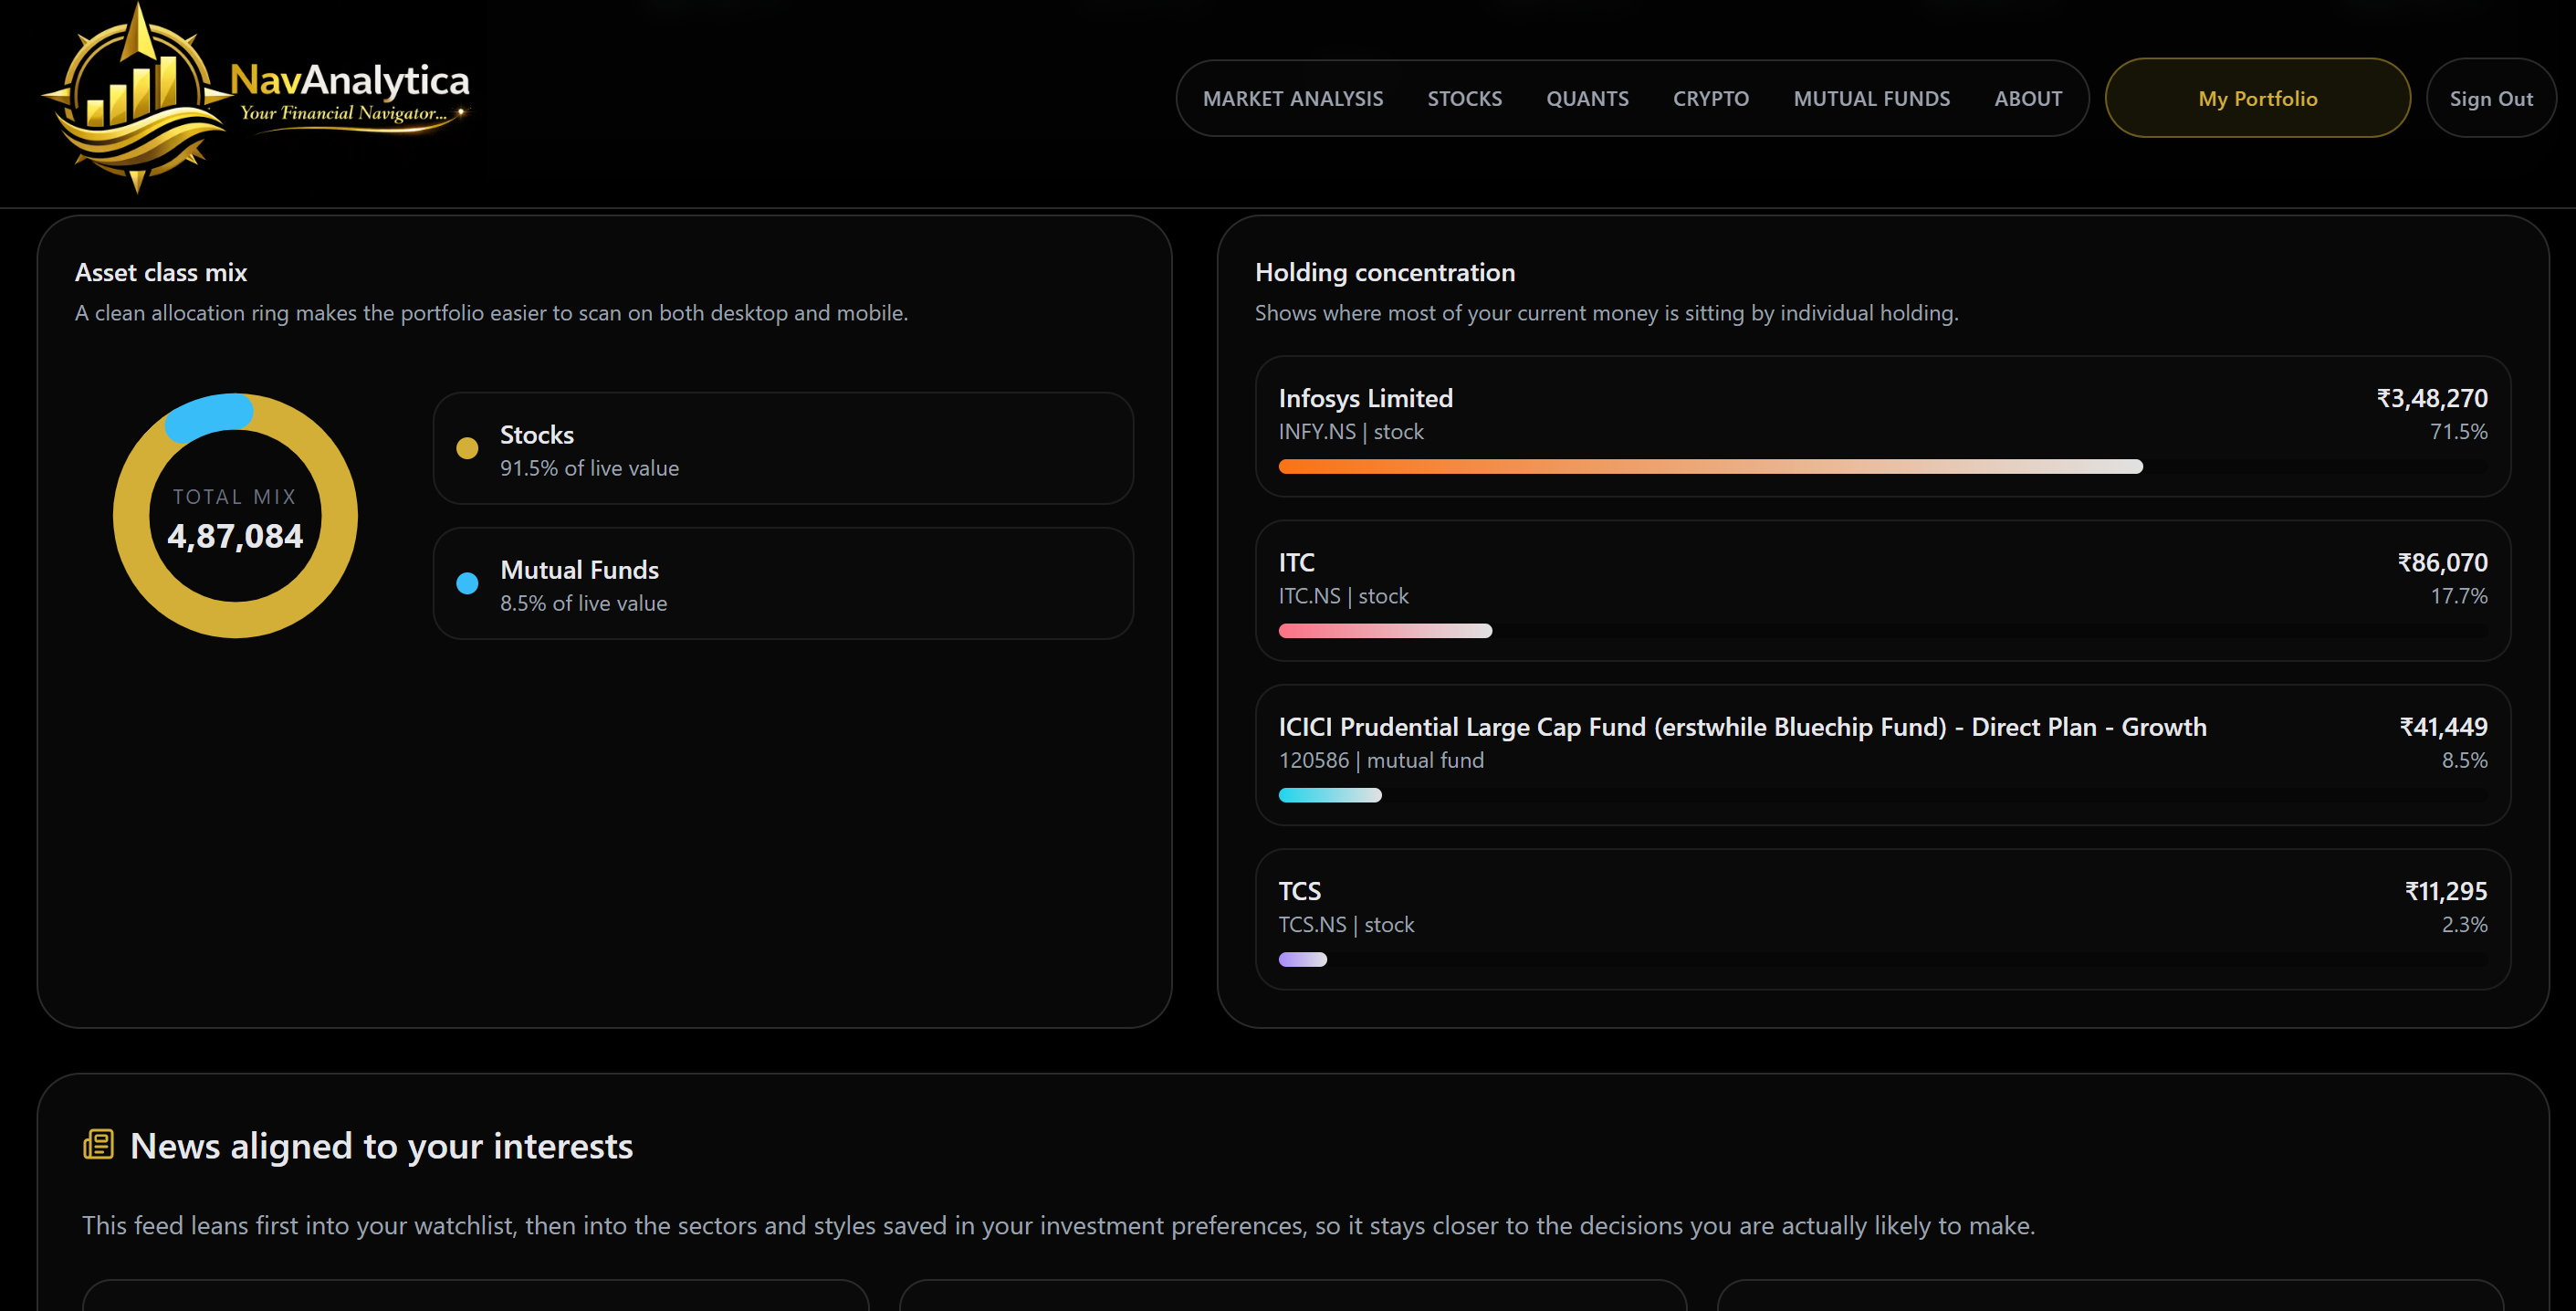Click the 2.3% concentration figure

coord(2464,925)
